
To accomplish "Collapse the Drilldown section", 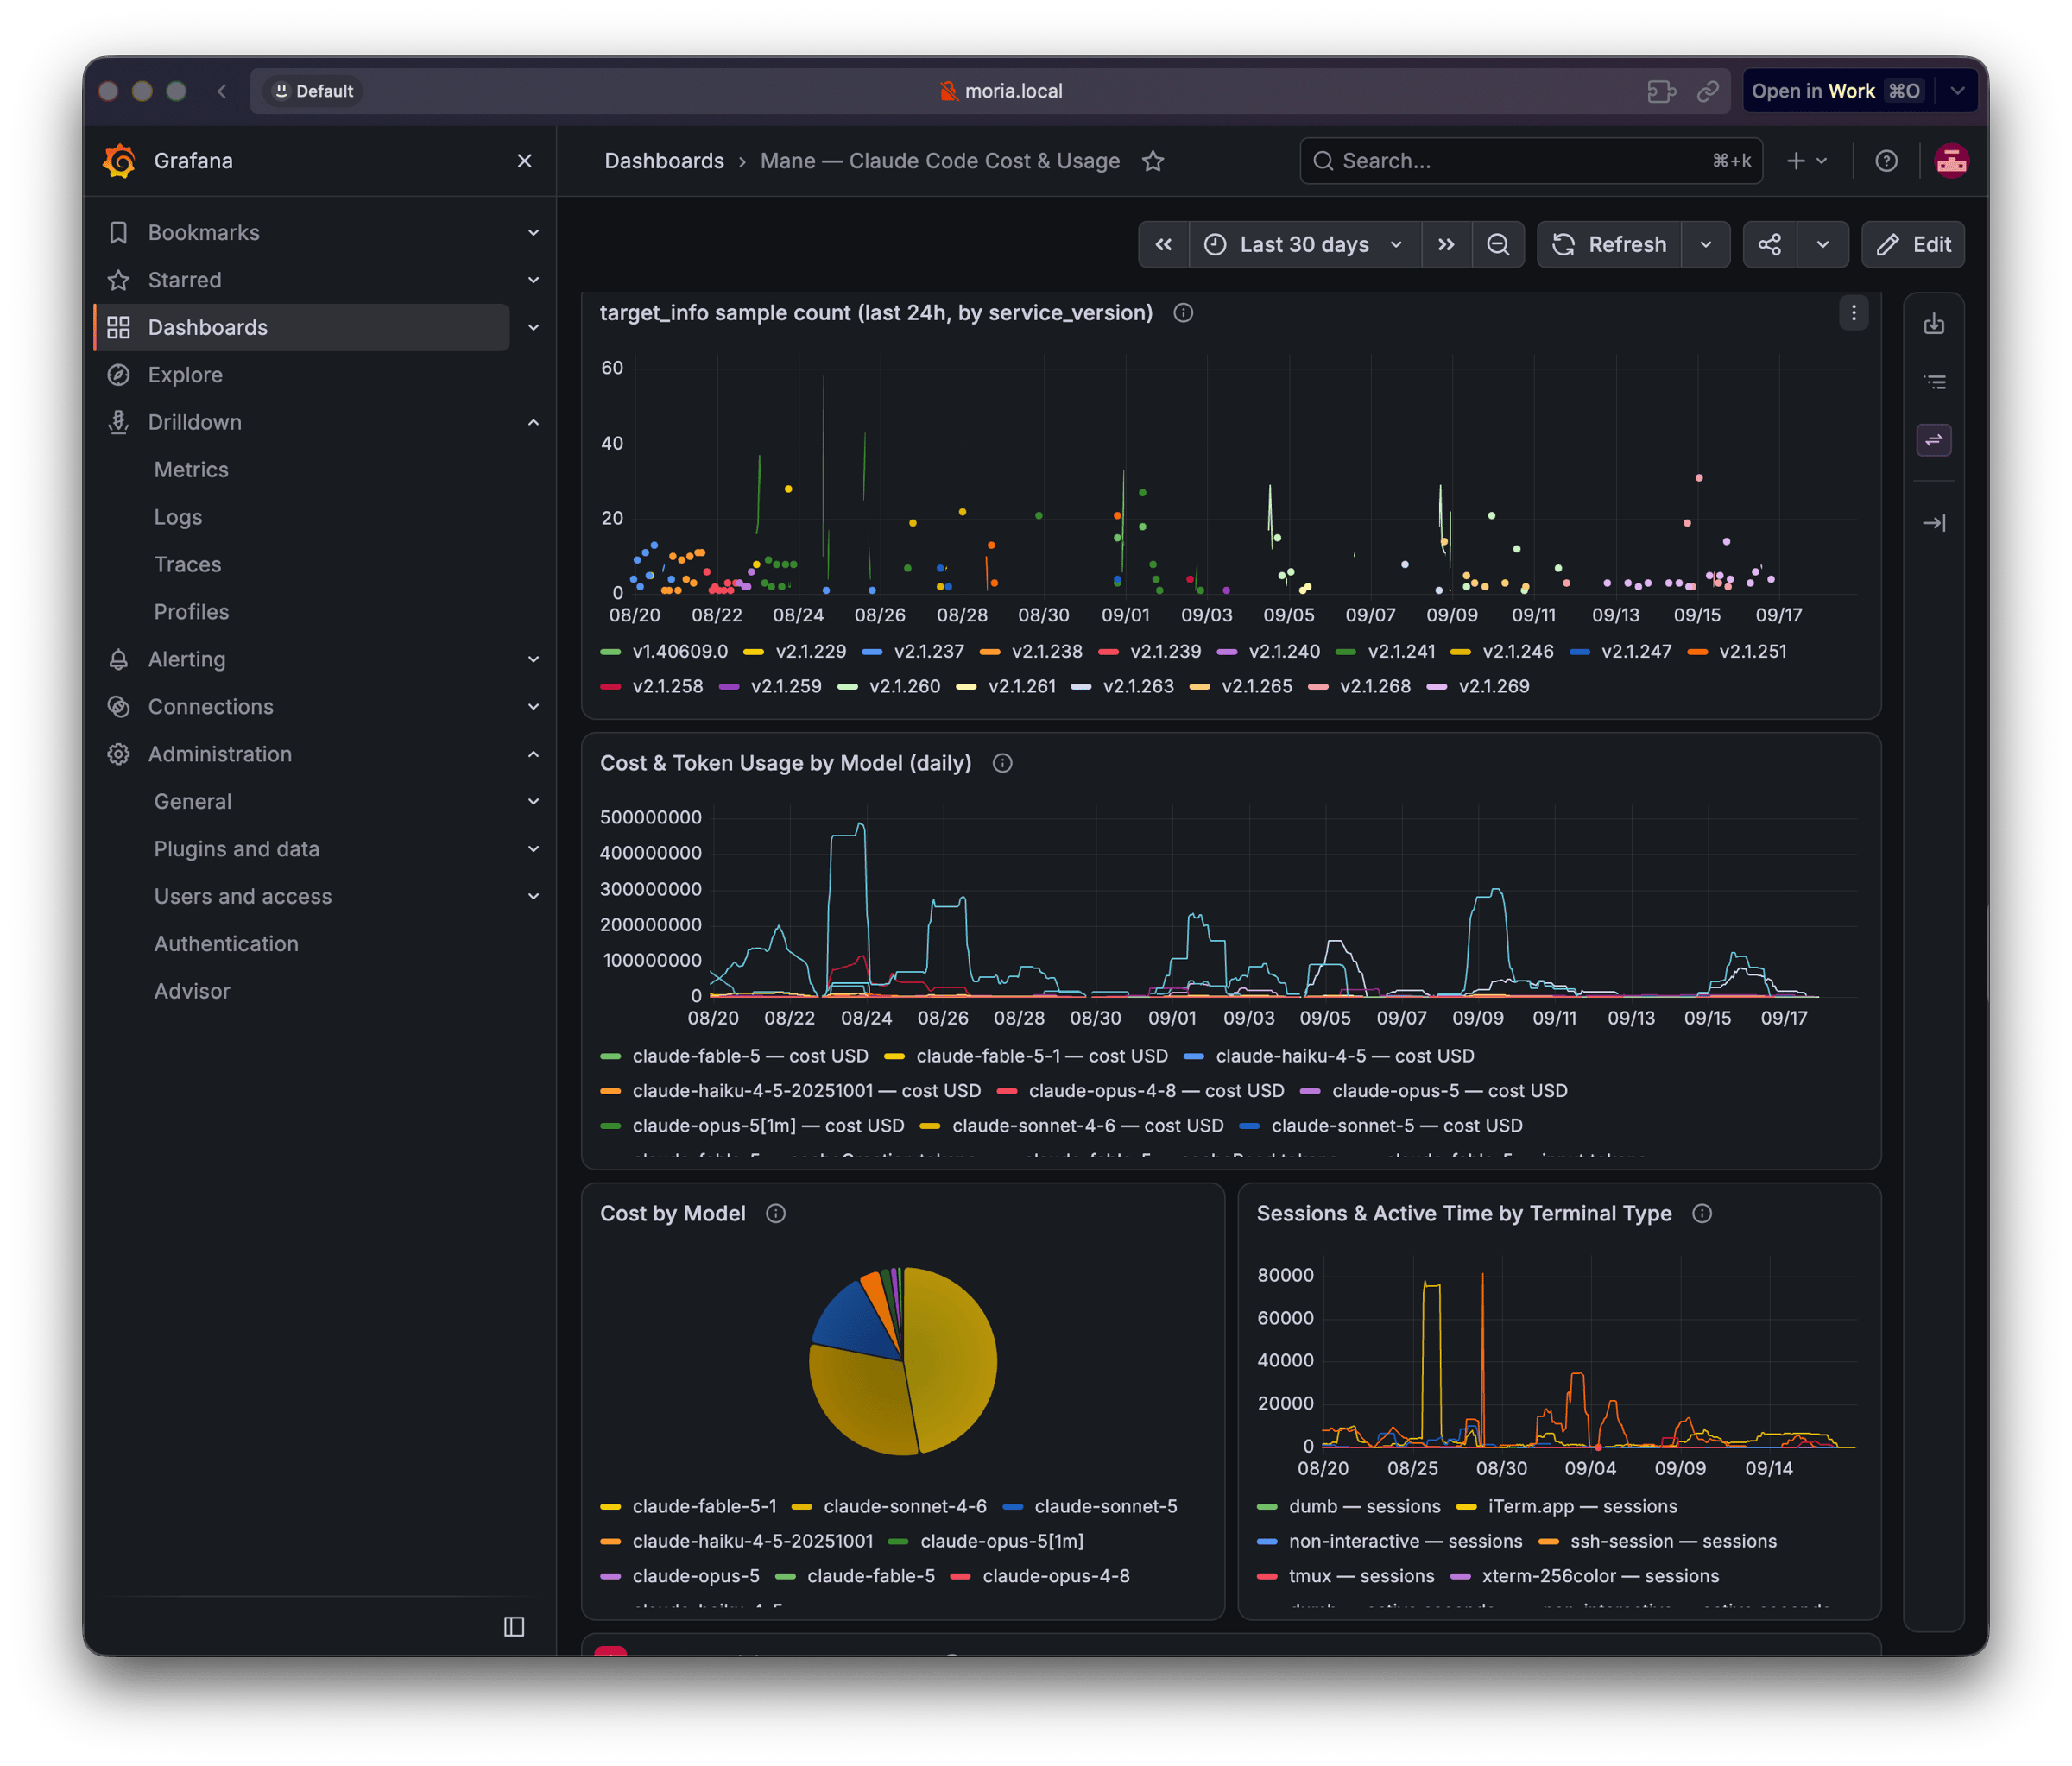I will coord(533,422).
